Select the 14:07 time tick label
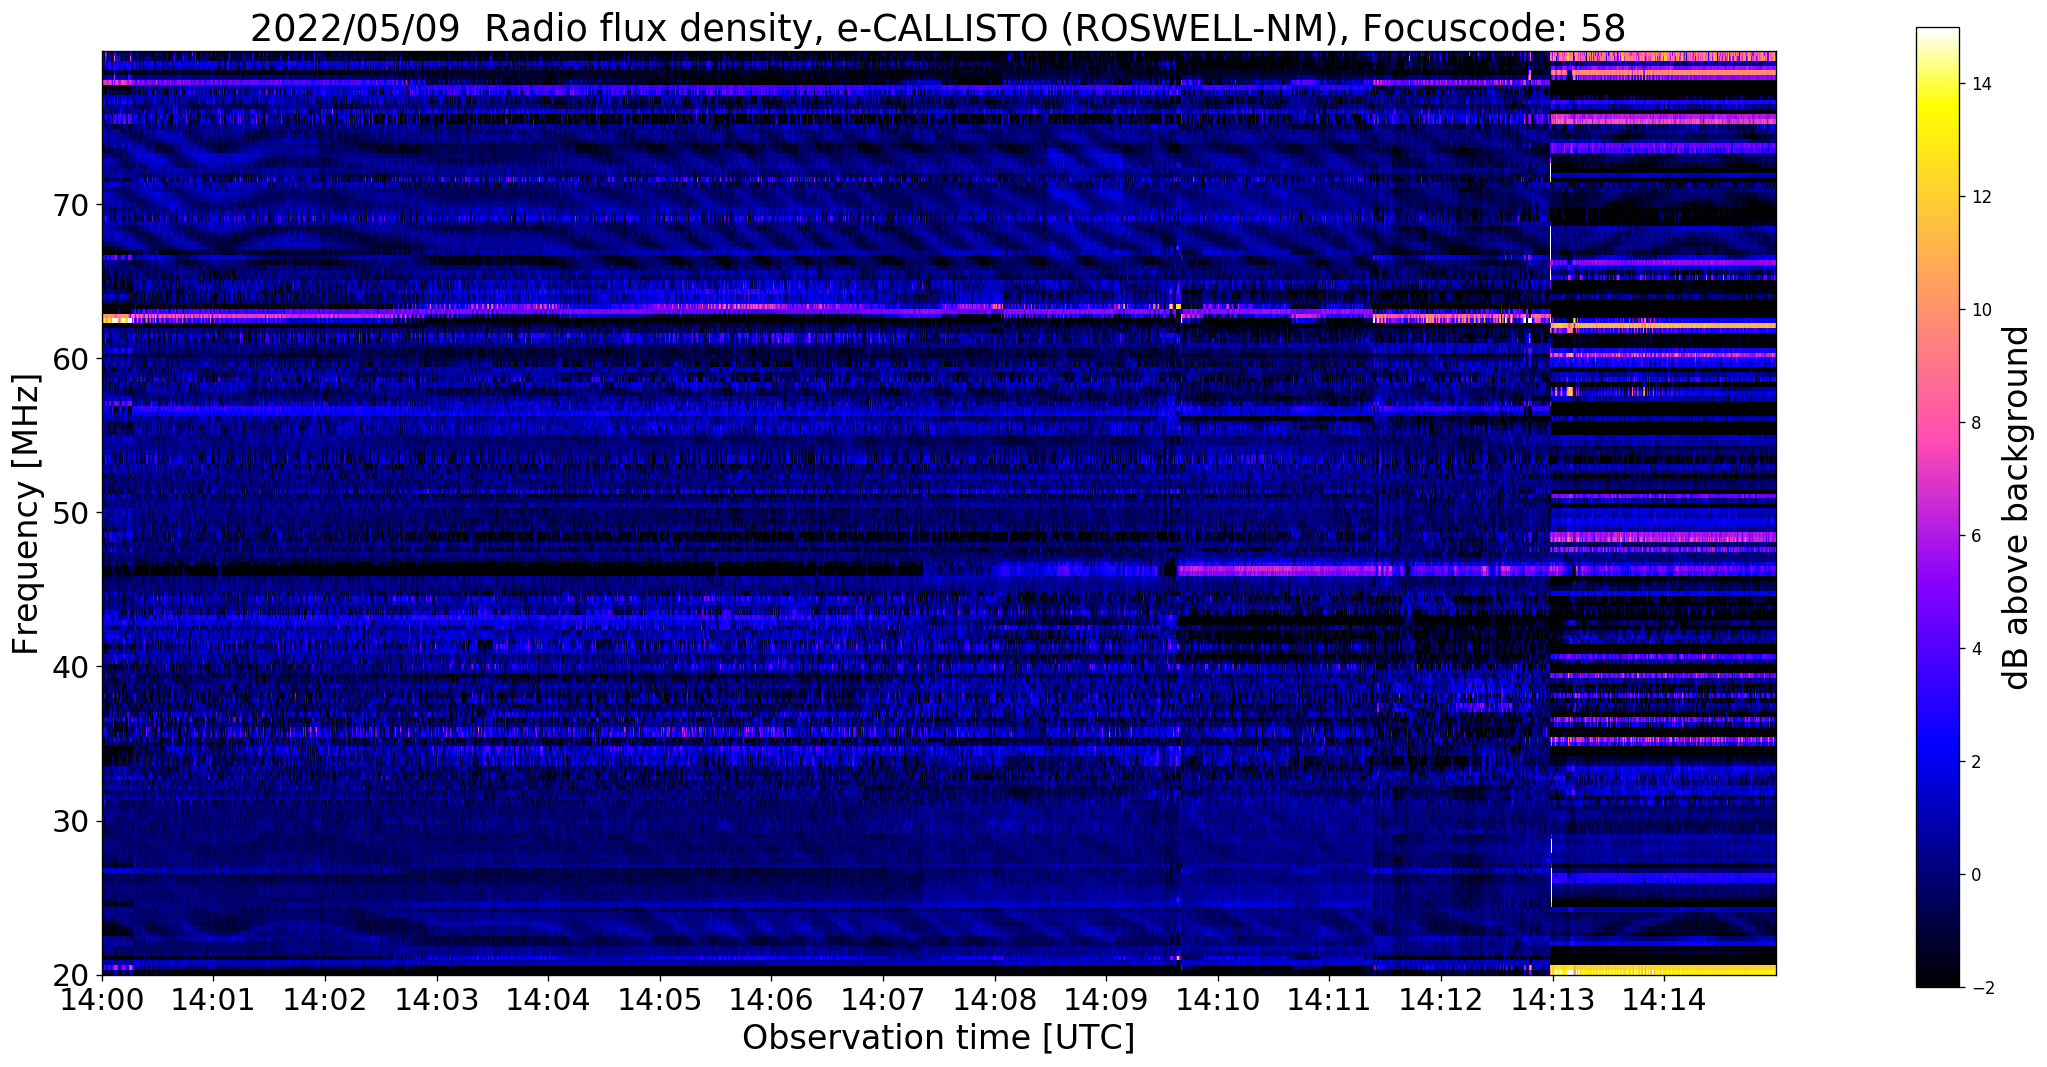Screen dimensions: 2047x1067 (x=883, y=998)
